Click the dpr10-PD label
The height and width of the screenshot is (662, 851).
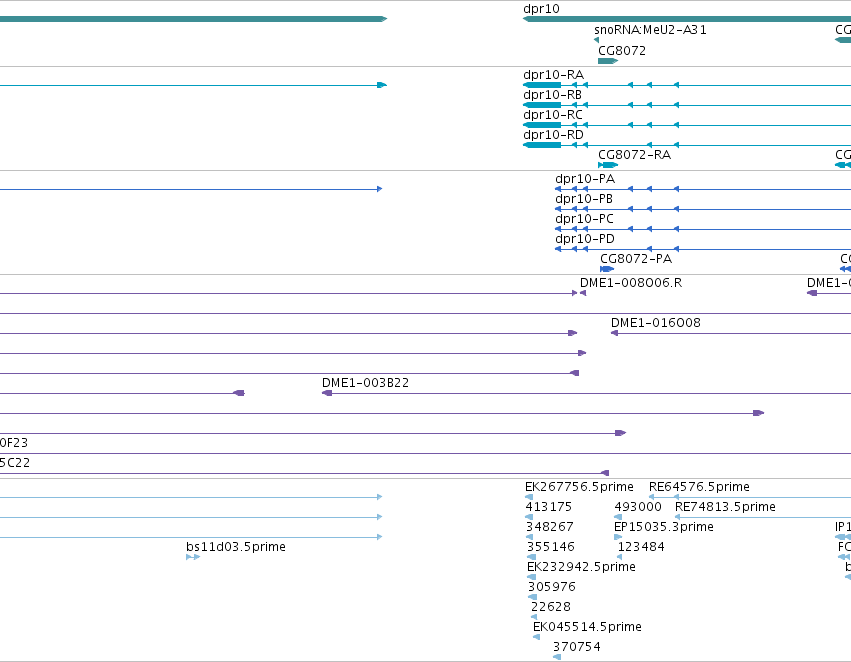click(x=585, y=239)
